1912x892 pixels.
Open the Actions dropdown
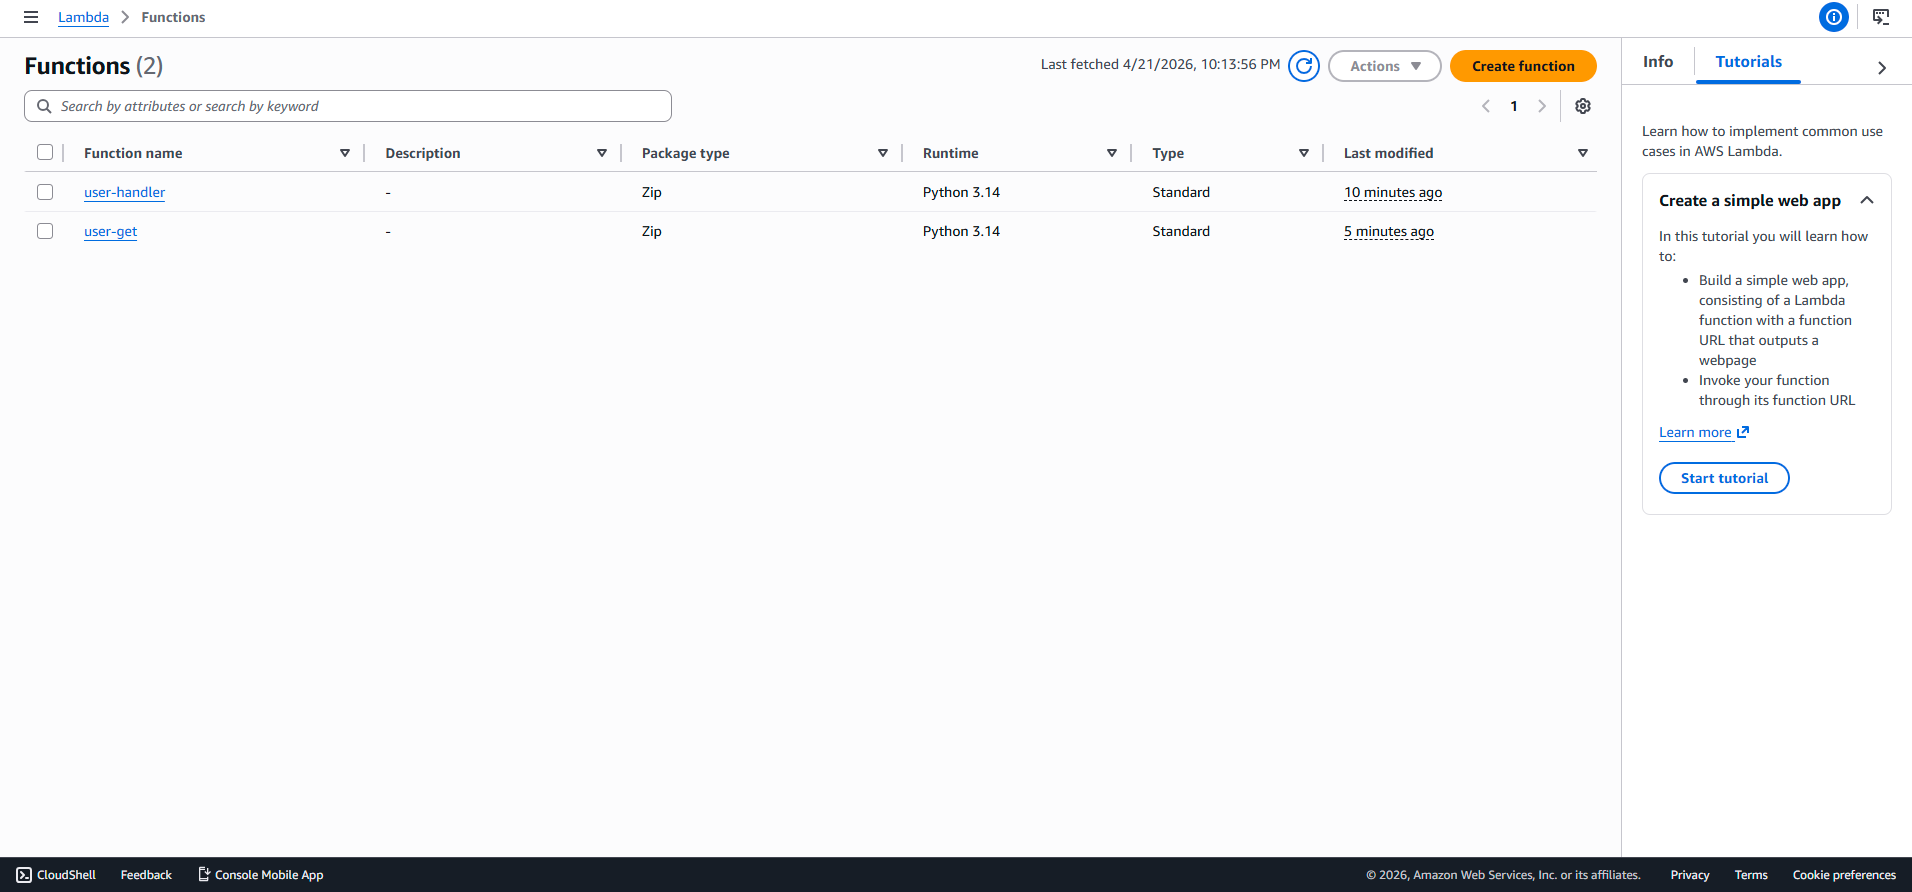(x=1385, y=66)
